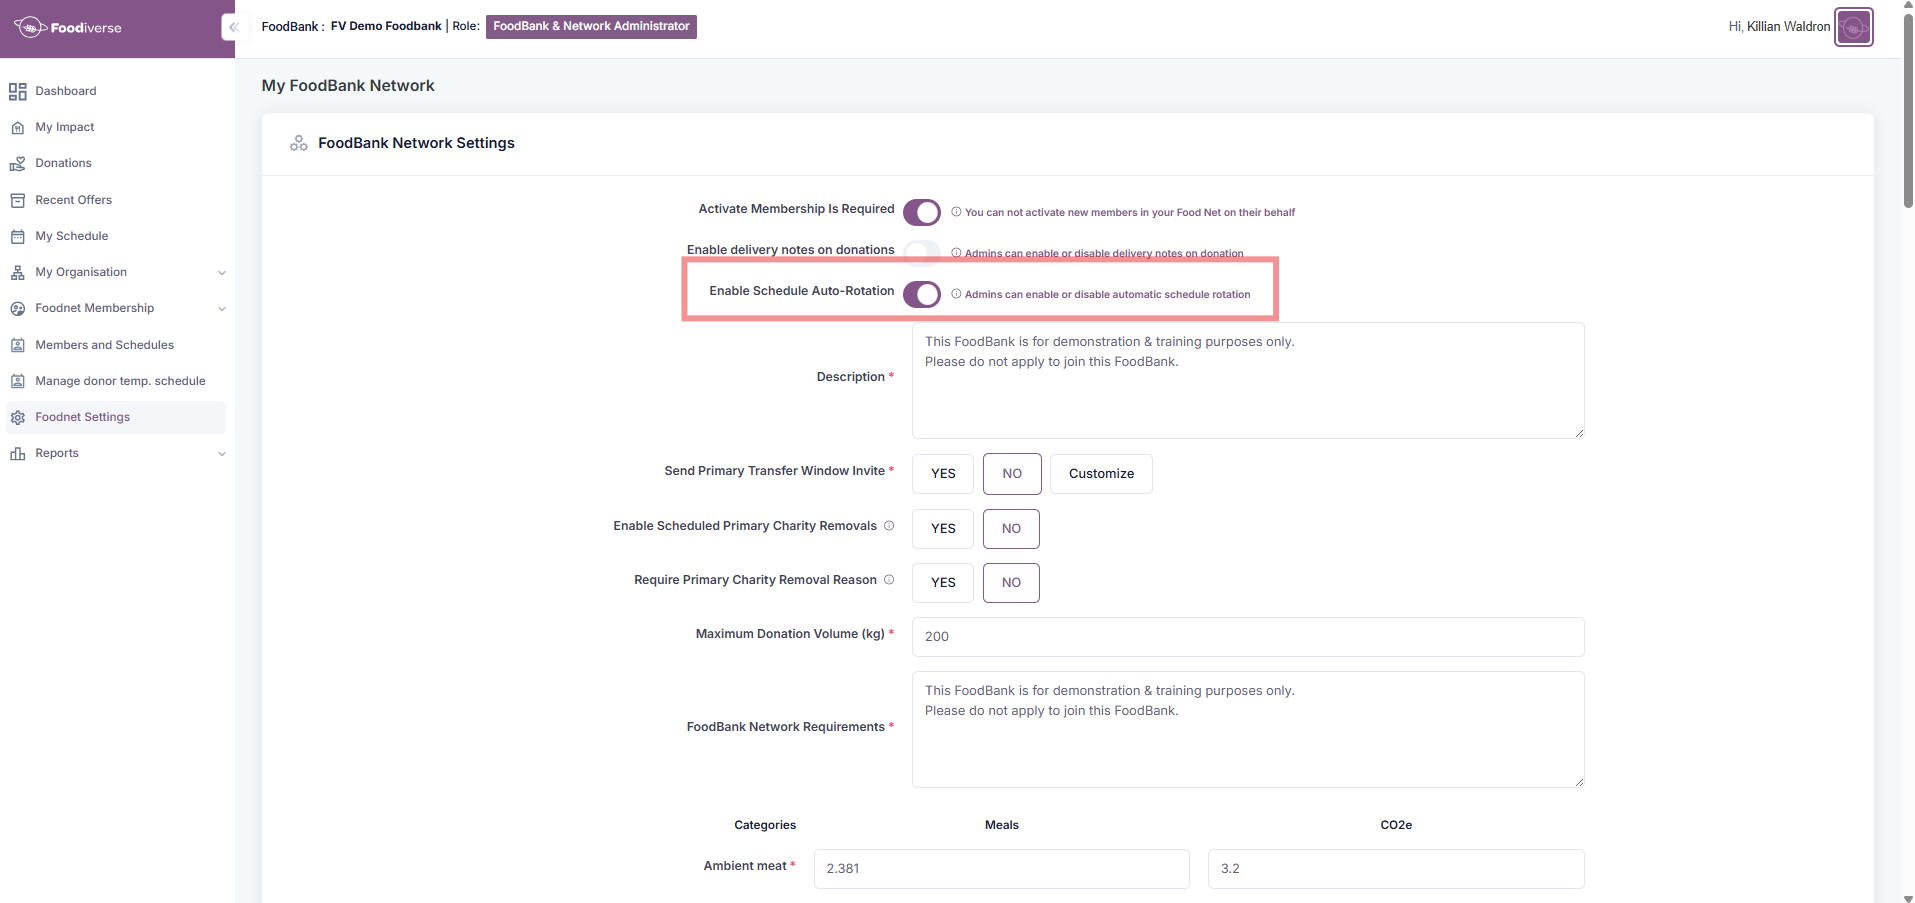Click Customize for Primary Transfer Window Invite
Screen dimensions: 1915x903
tap(1101, 474)
